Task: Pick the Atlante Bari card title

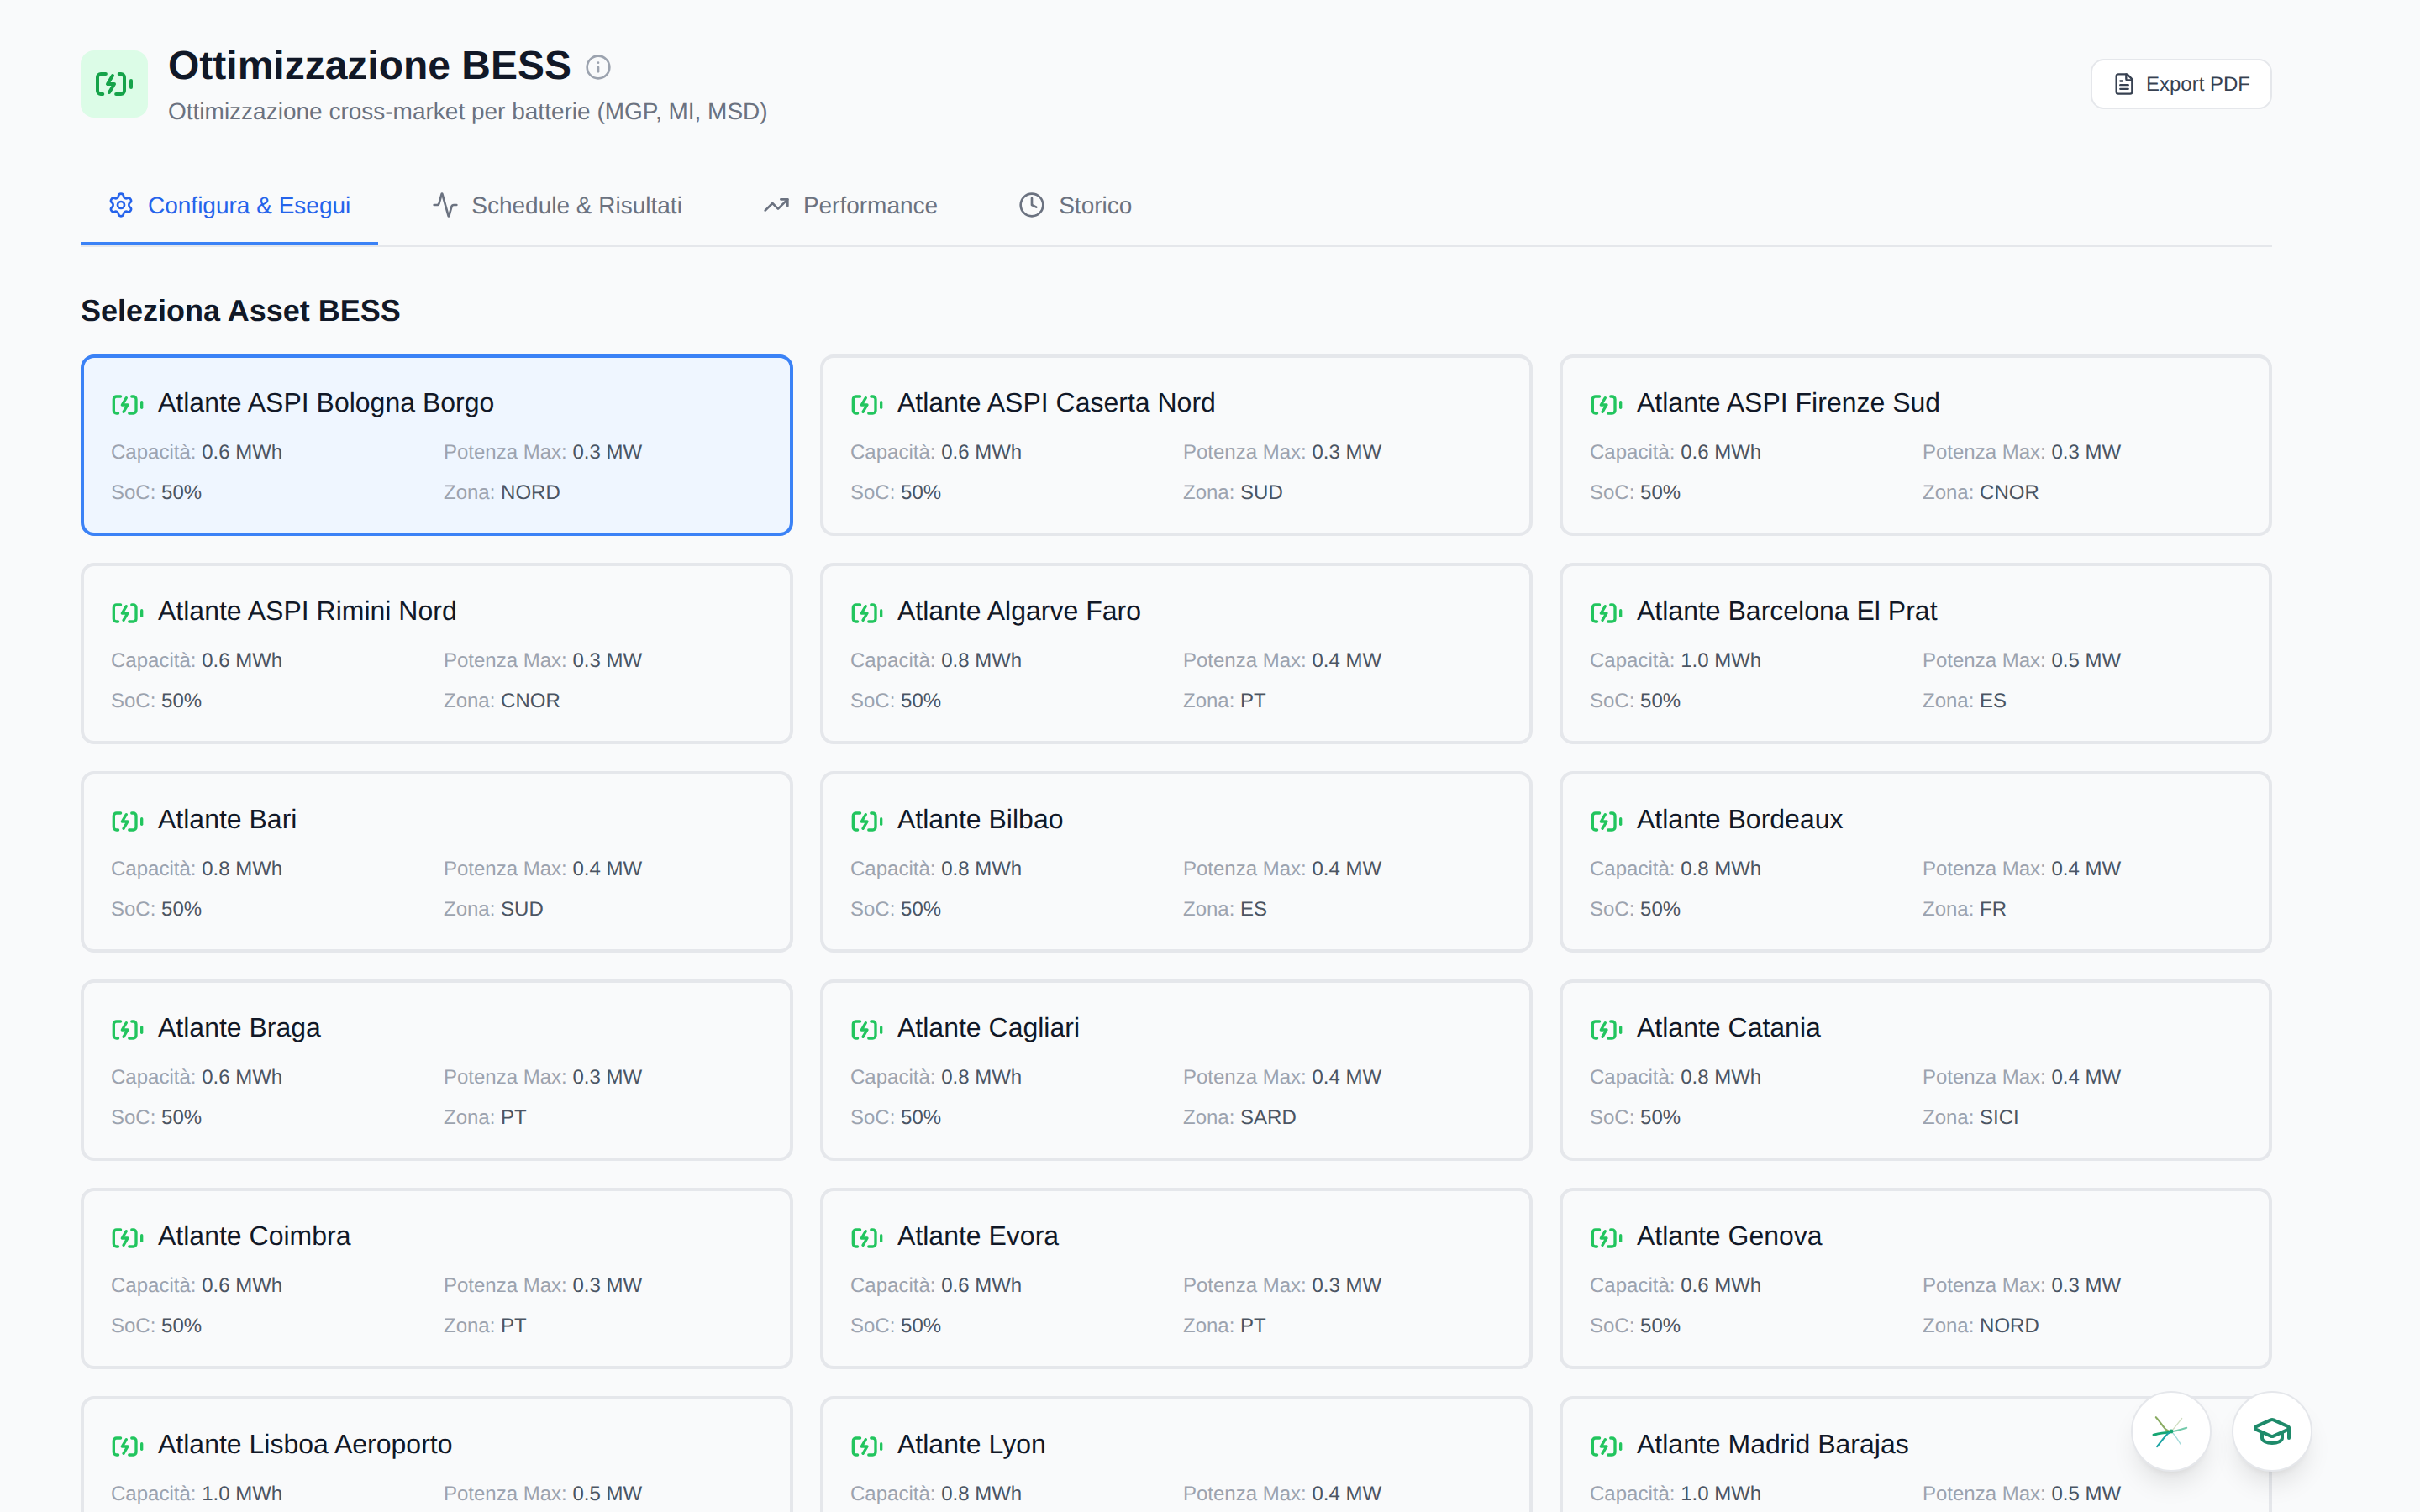Action: tap(227, 819)
